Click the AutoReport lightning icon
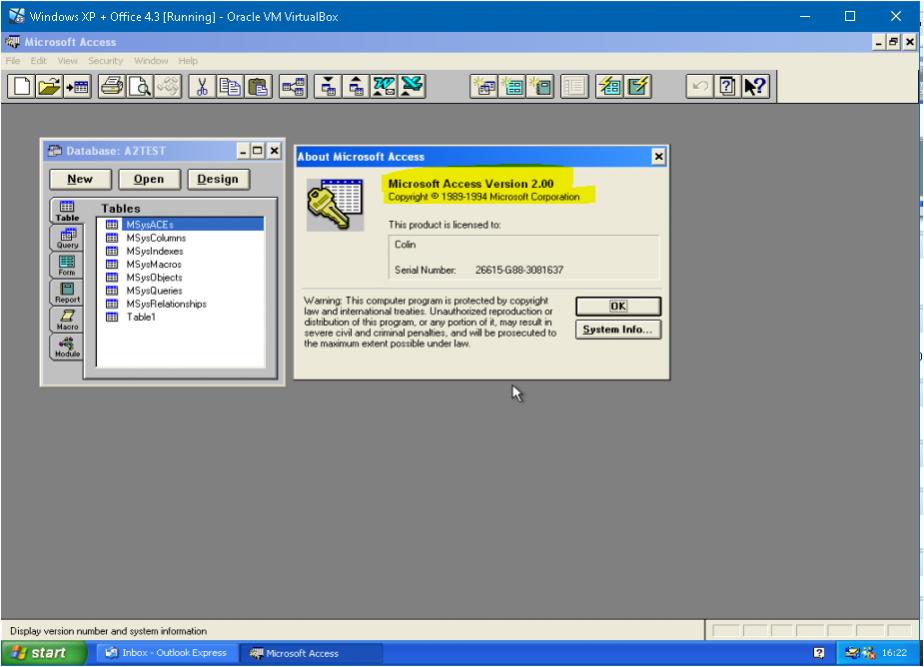 pos(638,87)
